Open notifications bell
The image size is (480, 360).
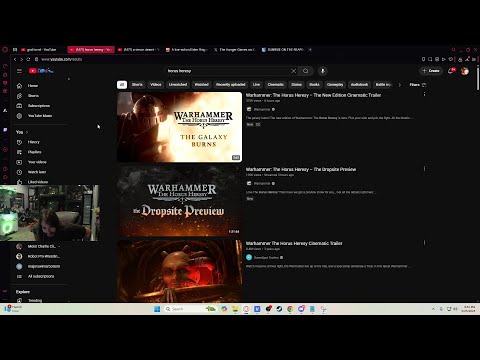tap(451, 71)
